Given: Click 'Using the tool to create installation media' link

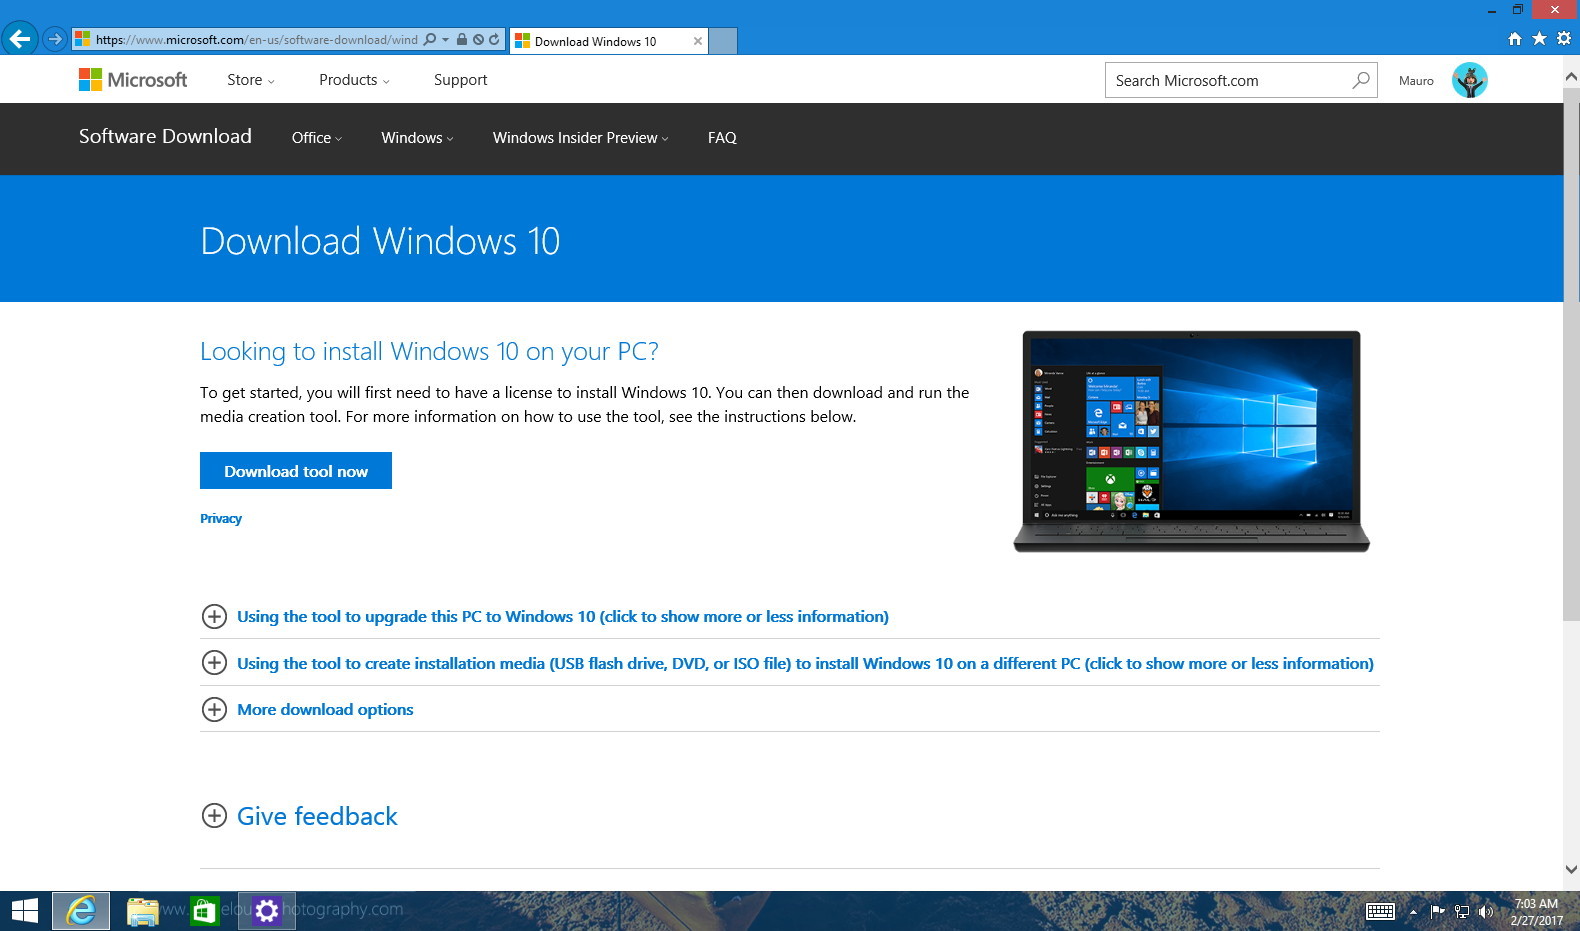Looking at the screenshot, I should pyautogui.click(x=805, y=663).
